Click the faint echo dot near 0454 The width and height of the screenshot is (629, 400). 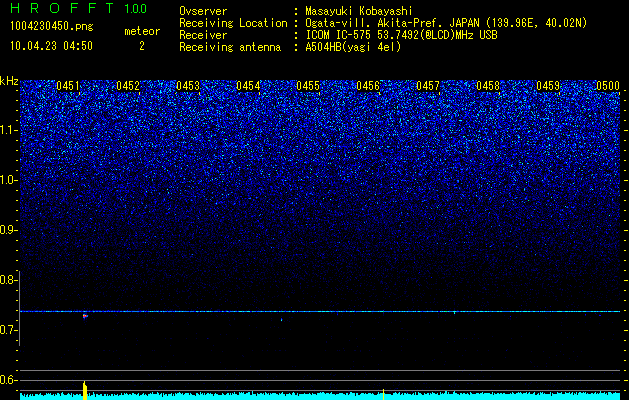(281, 320)
